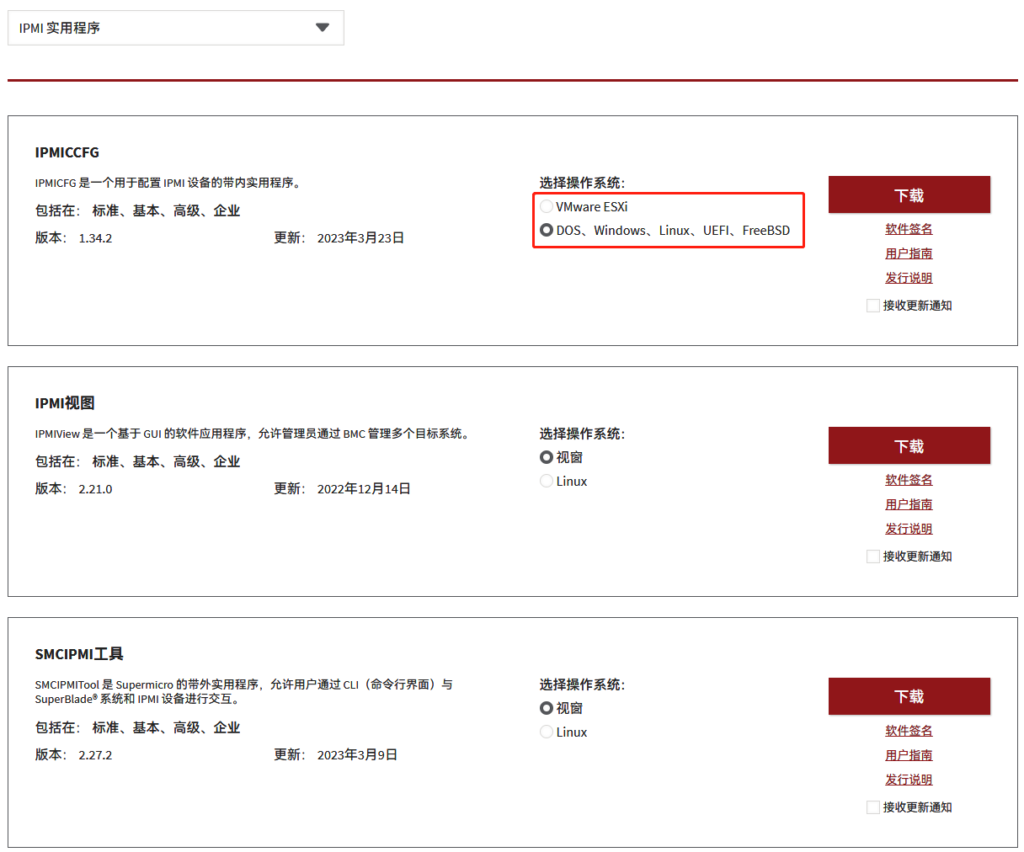Check 接收更新通知 for IPMI视图
Viewport: 1024px width, 852px height.
coord(873,556)
